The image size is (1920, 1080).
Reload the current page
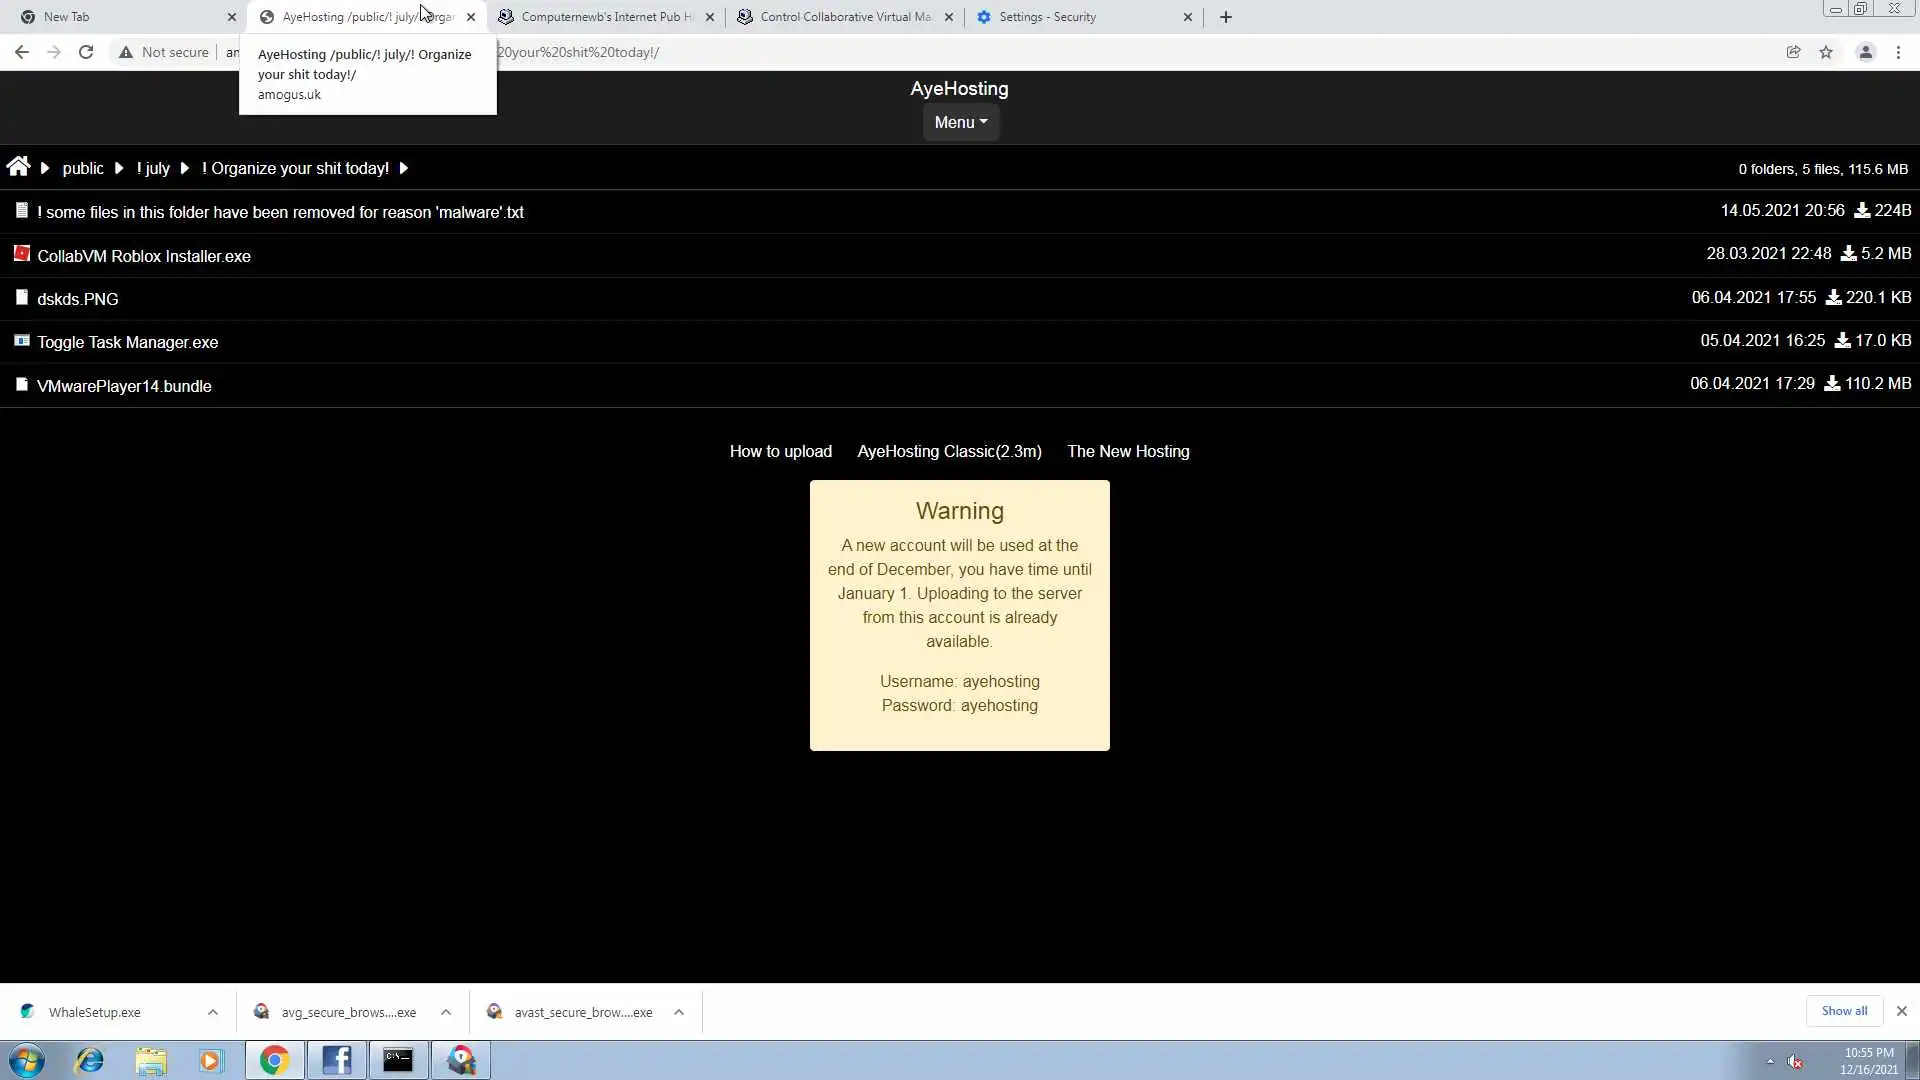point(86,52)
